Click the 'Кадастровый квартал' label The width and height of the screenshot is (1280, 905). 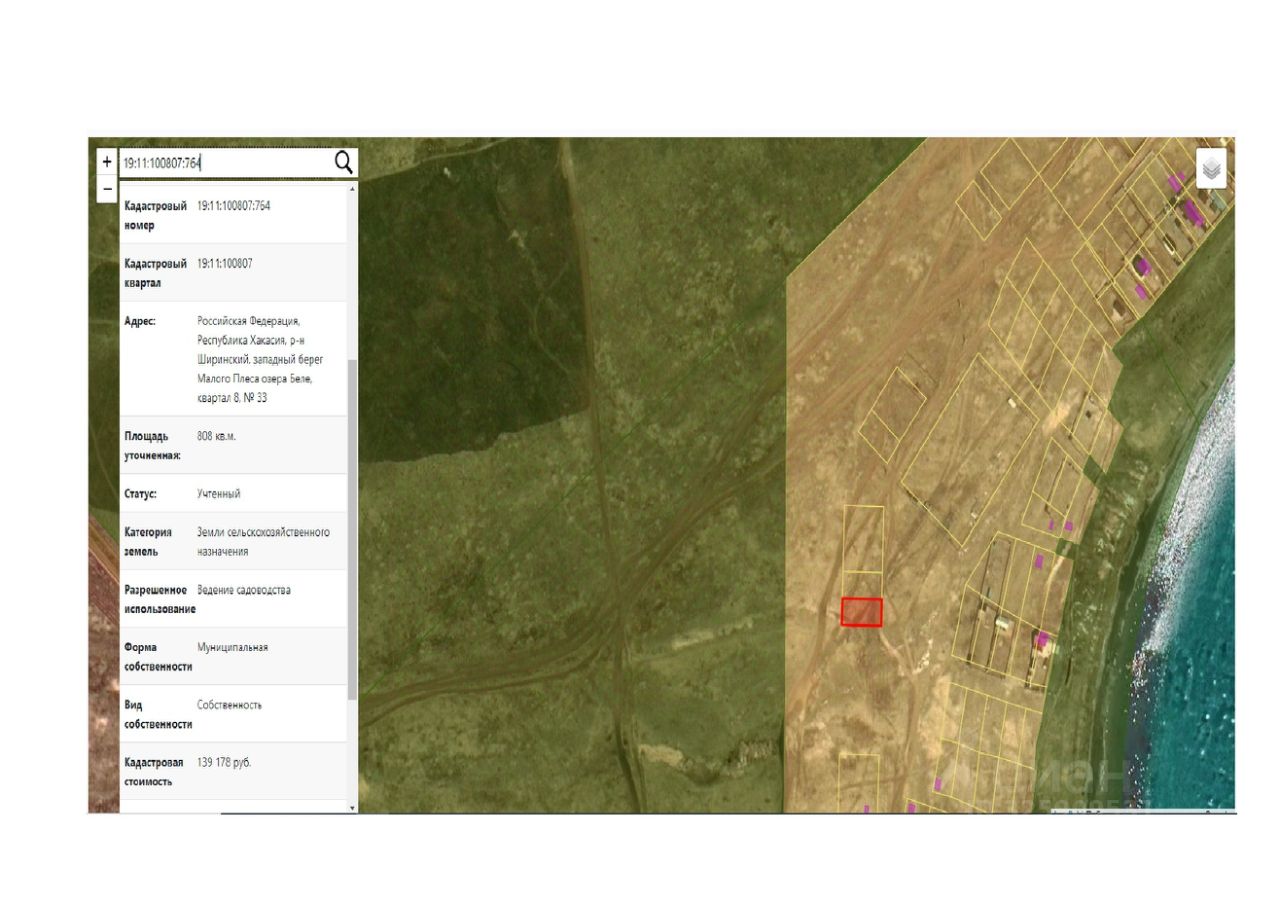pyautogui.click(x=156, y=273)
